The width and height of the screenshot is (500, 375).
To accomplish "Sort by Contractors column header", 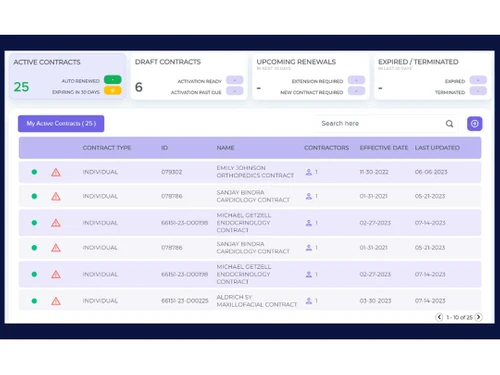I will 326,148.
